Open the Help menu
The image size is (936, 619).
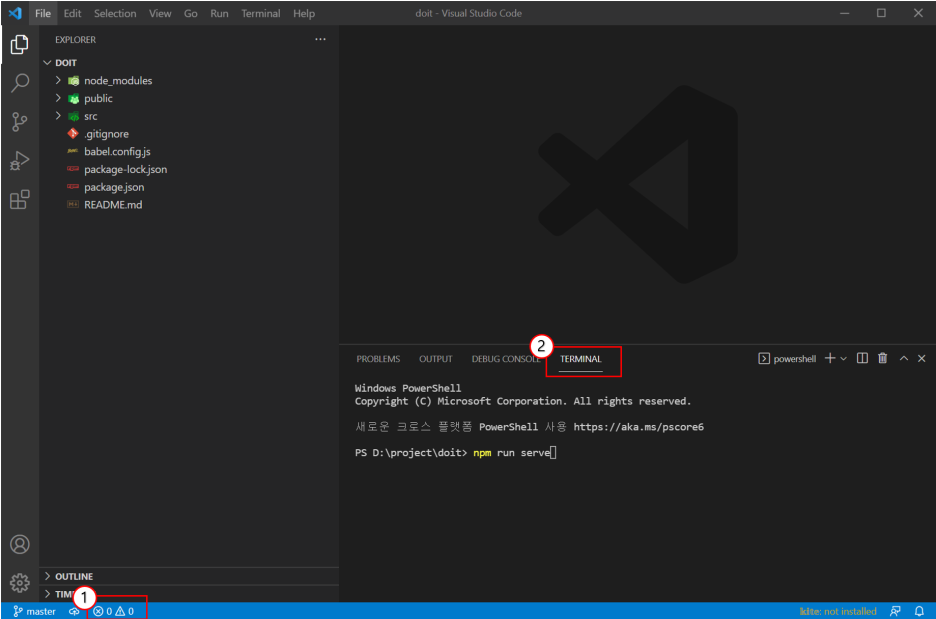(304, 13)
